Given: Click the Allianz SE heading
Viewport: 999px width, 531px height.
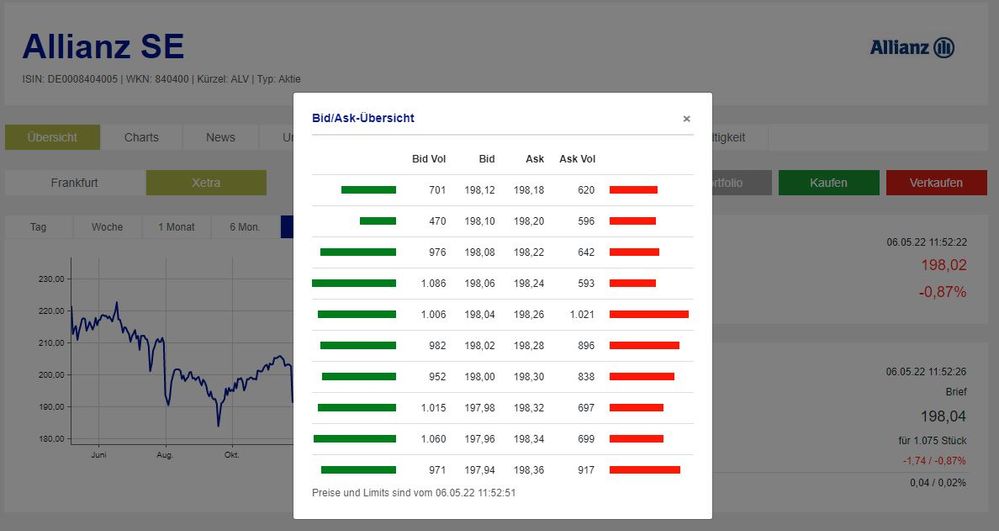Looking at the screenshot, I should click(103, 47).
